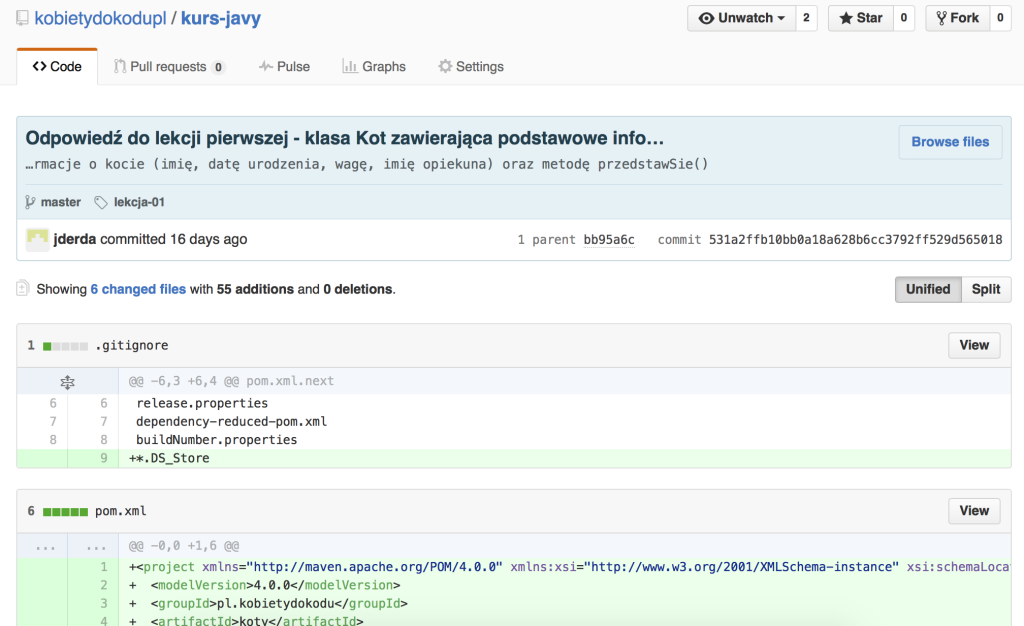This screenshot has width=1024, height=626.
Task: Click the .gitignore file name
Action: (x=131, y=345)
